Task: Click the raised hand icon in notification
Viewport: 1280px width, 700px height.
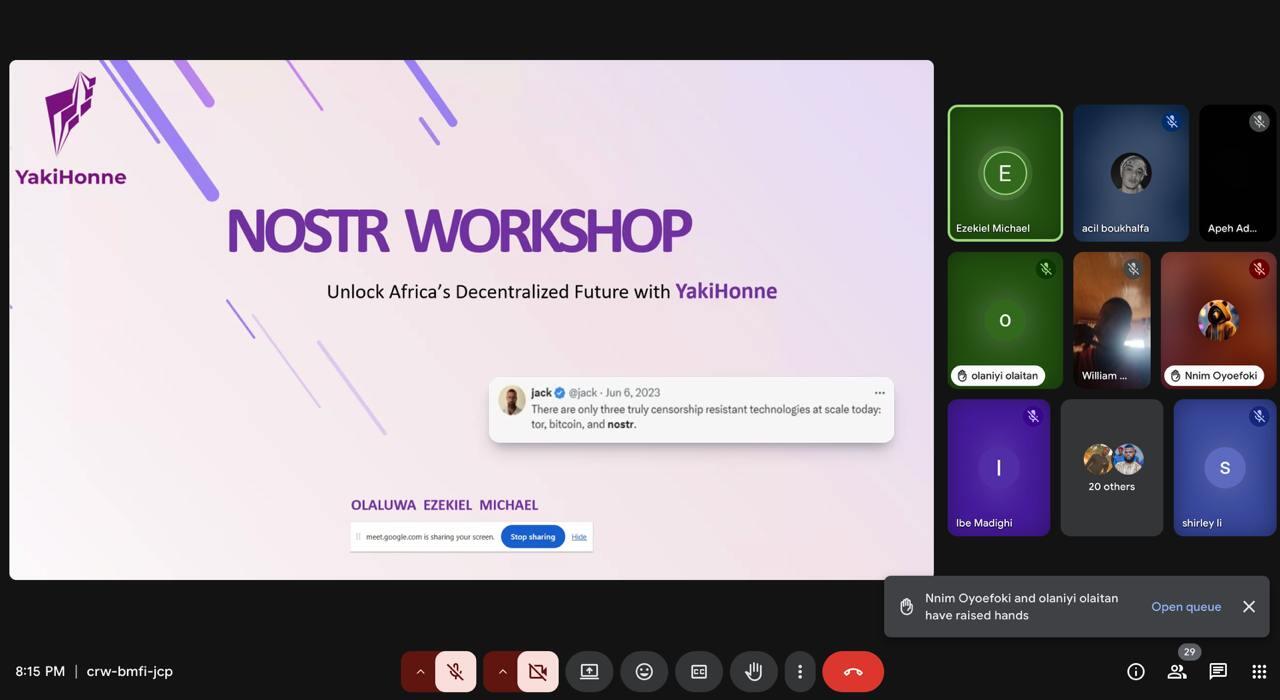Action: (906, 607)
